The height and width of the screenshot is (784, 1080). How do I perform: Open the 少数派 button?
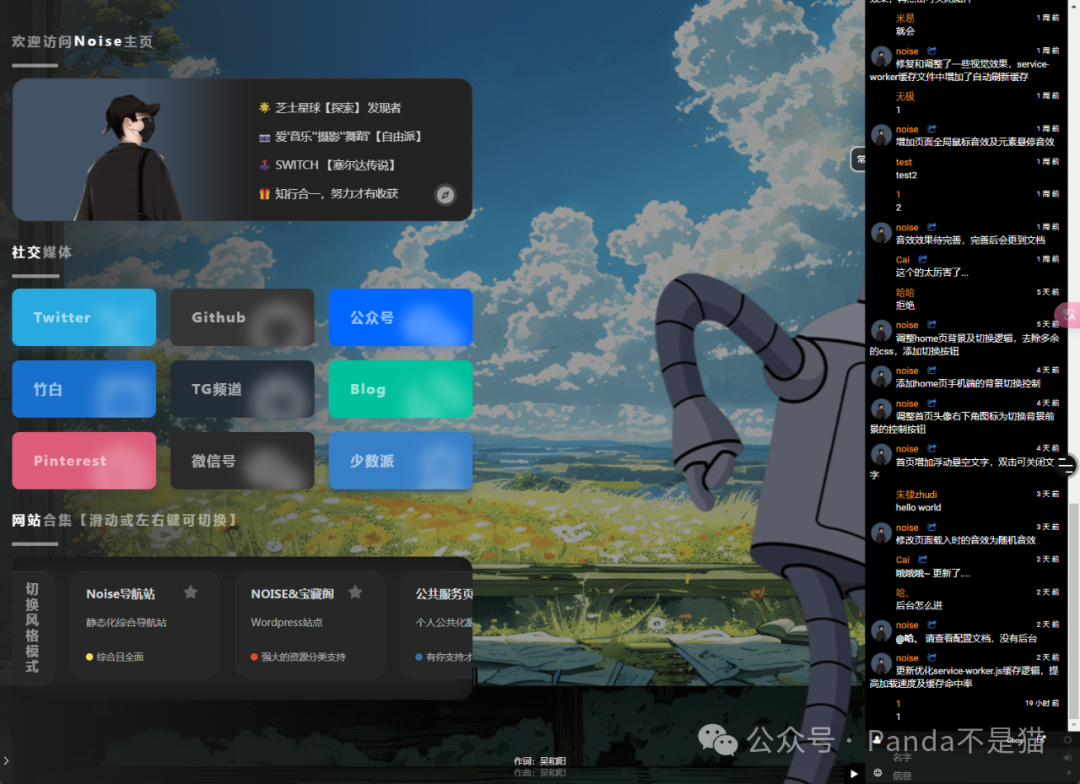tap(401, 460)
